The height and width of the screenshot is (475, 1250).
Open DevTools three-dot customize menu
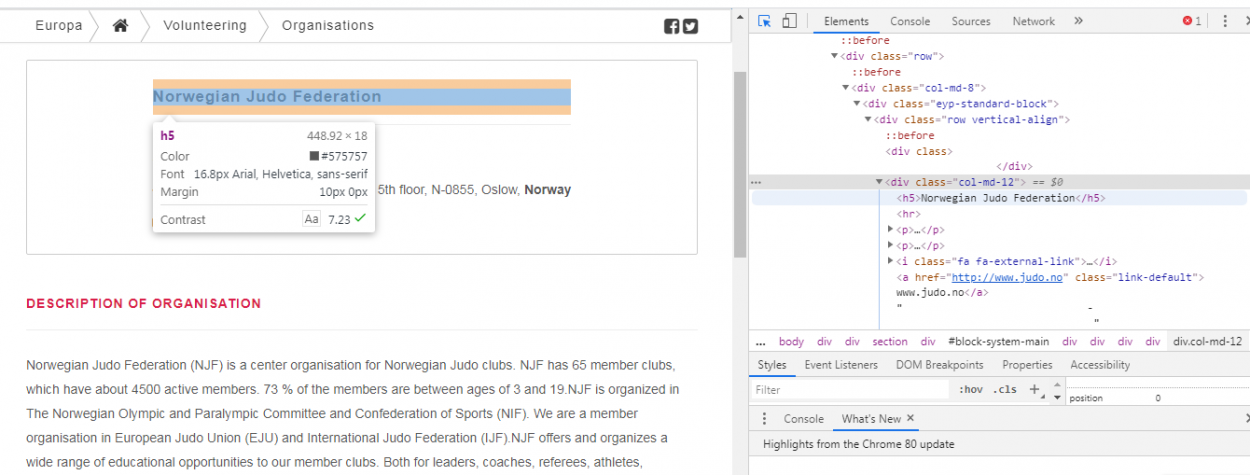click(1225, 21)
